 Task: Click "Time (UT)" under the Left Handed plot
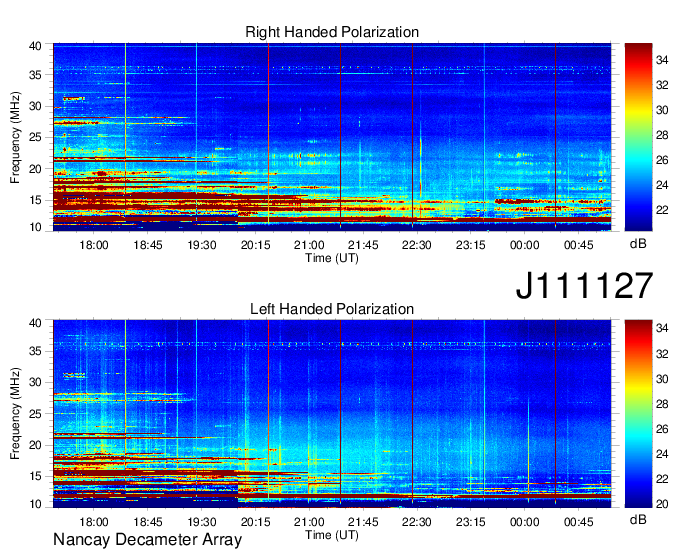coord(332,535)
